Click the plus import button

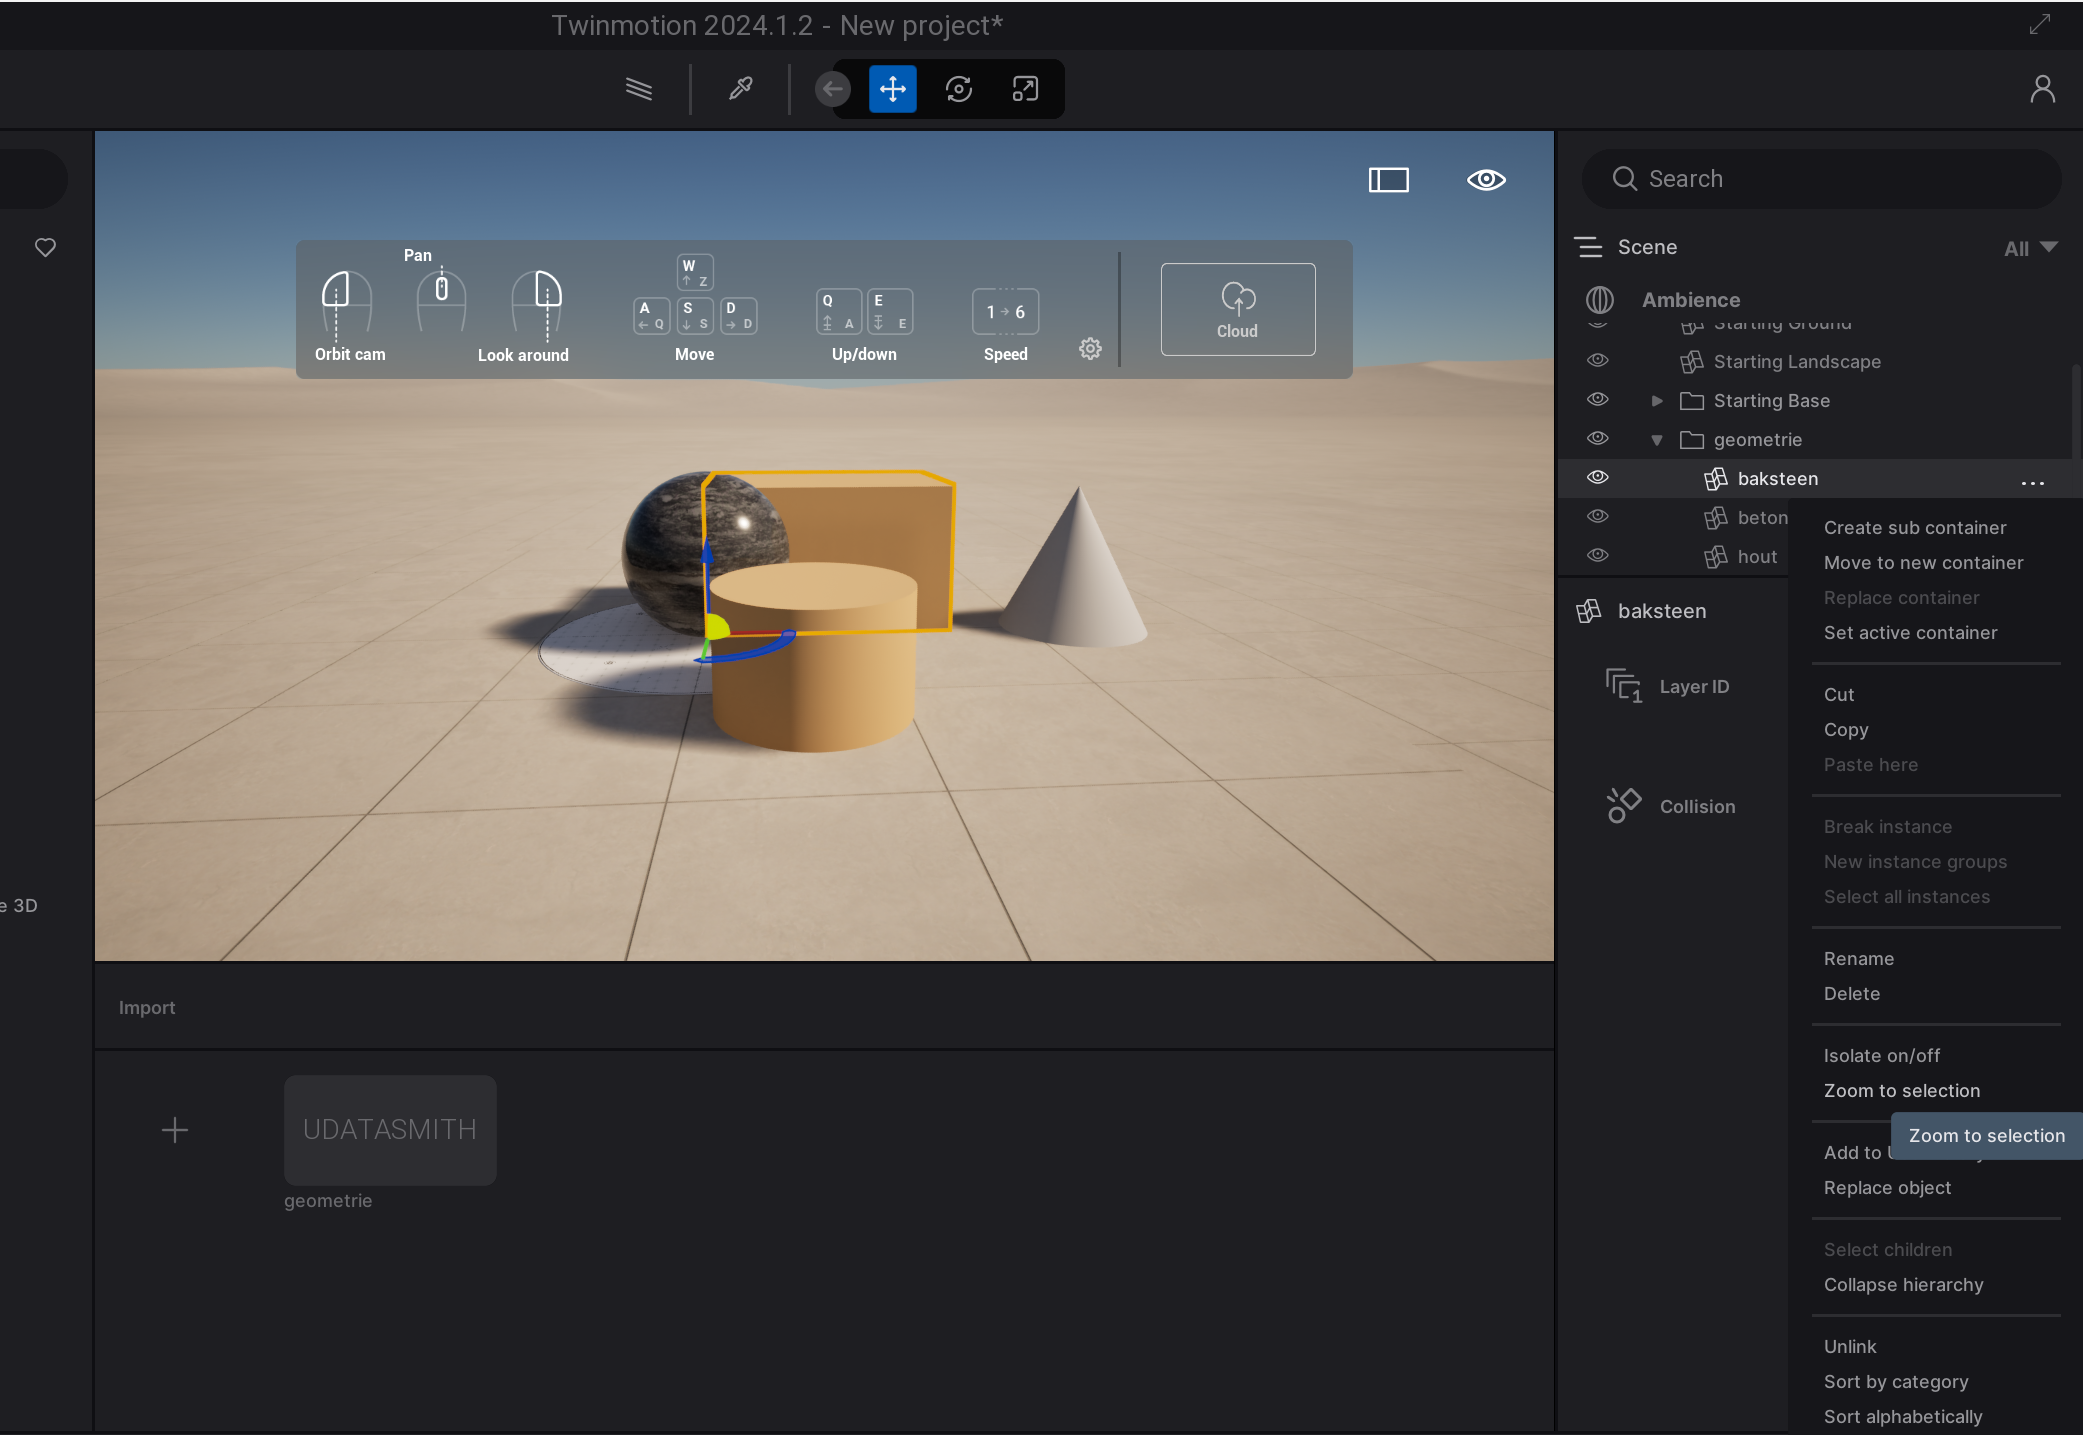click(x=175, y=1130)
